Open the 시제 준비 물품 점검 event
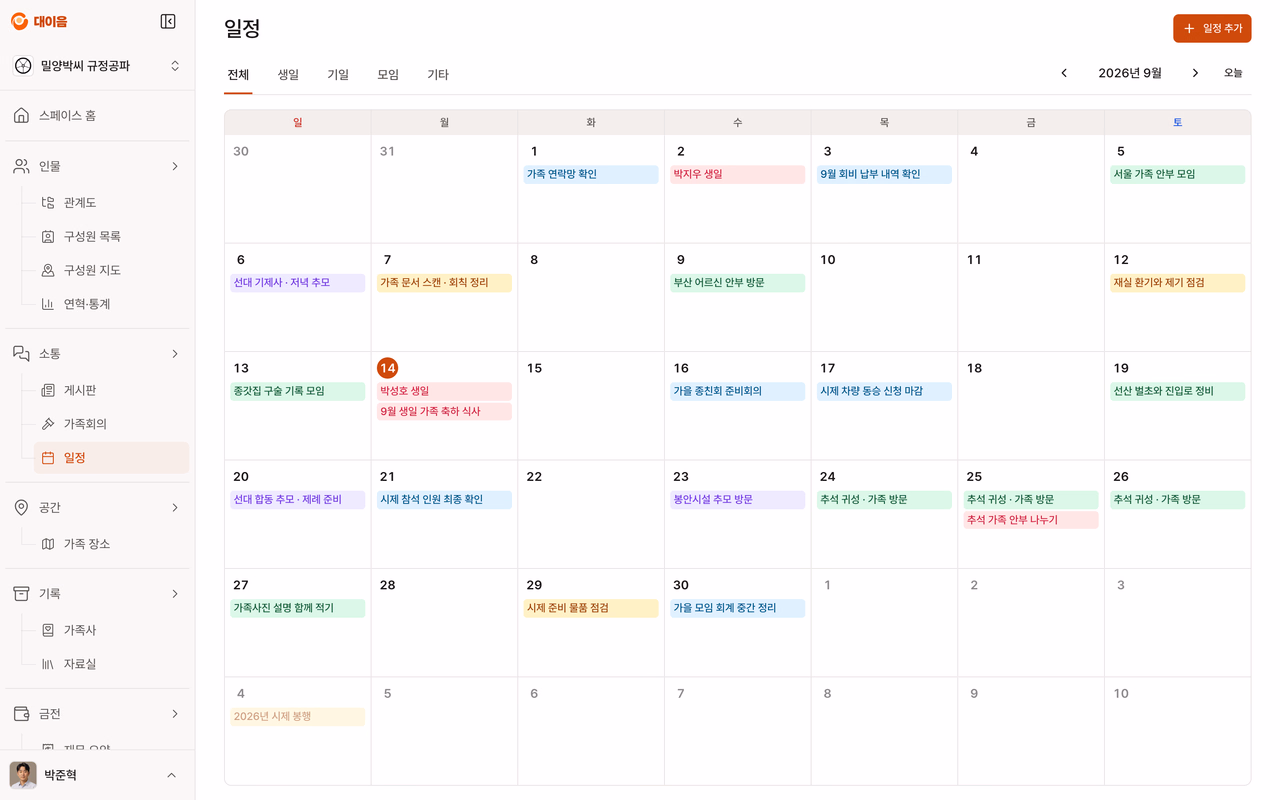The width and height of the screenshot is (1280, 800). click(591, 608)
